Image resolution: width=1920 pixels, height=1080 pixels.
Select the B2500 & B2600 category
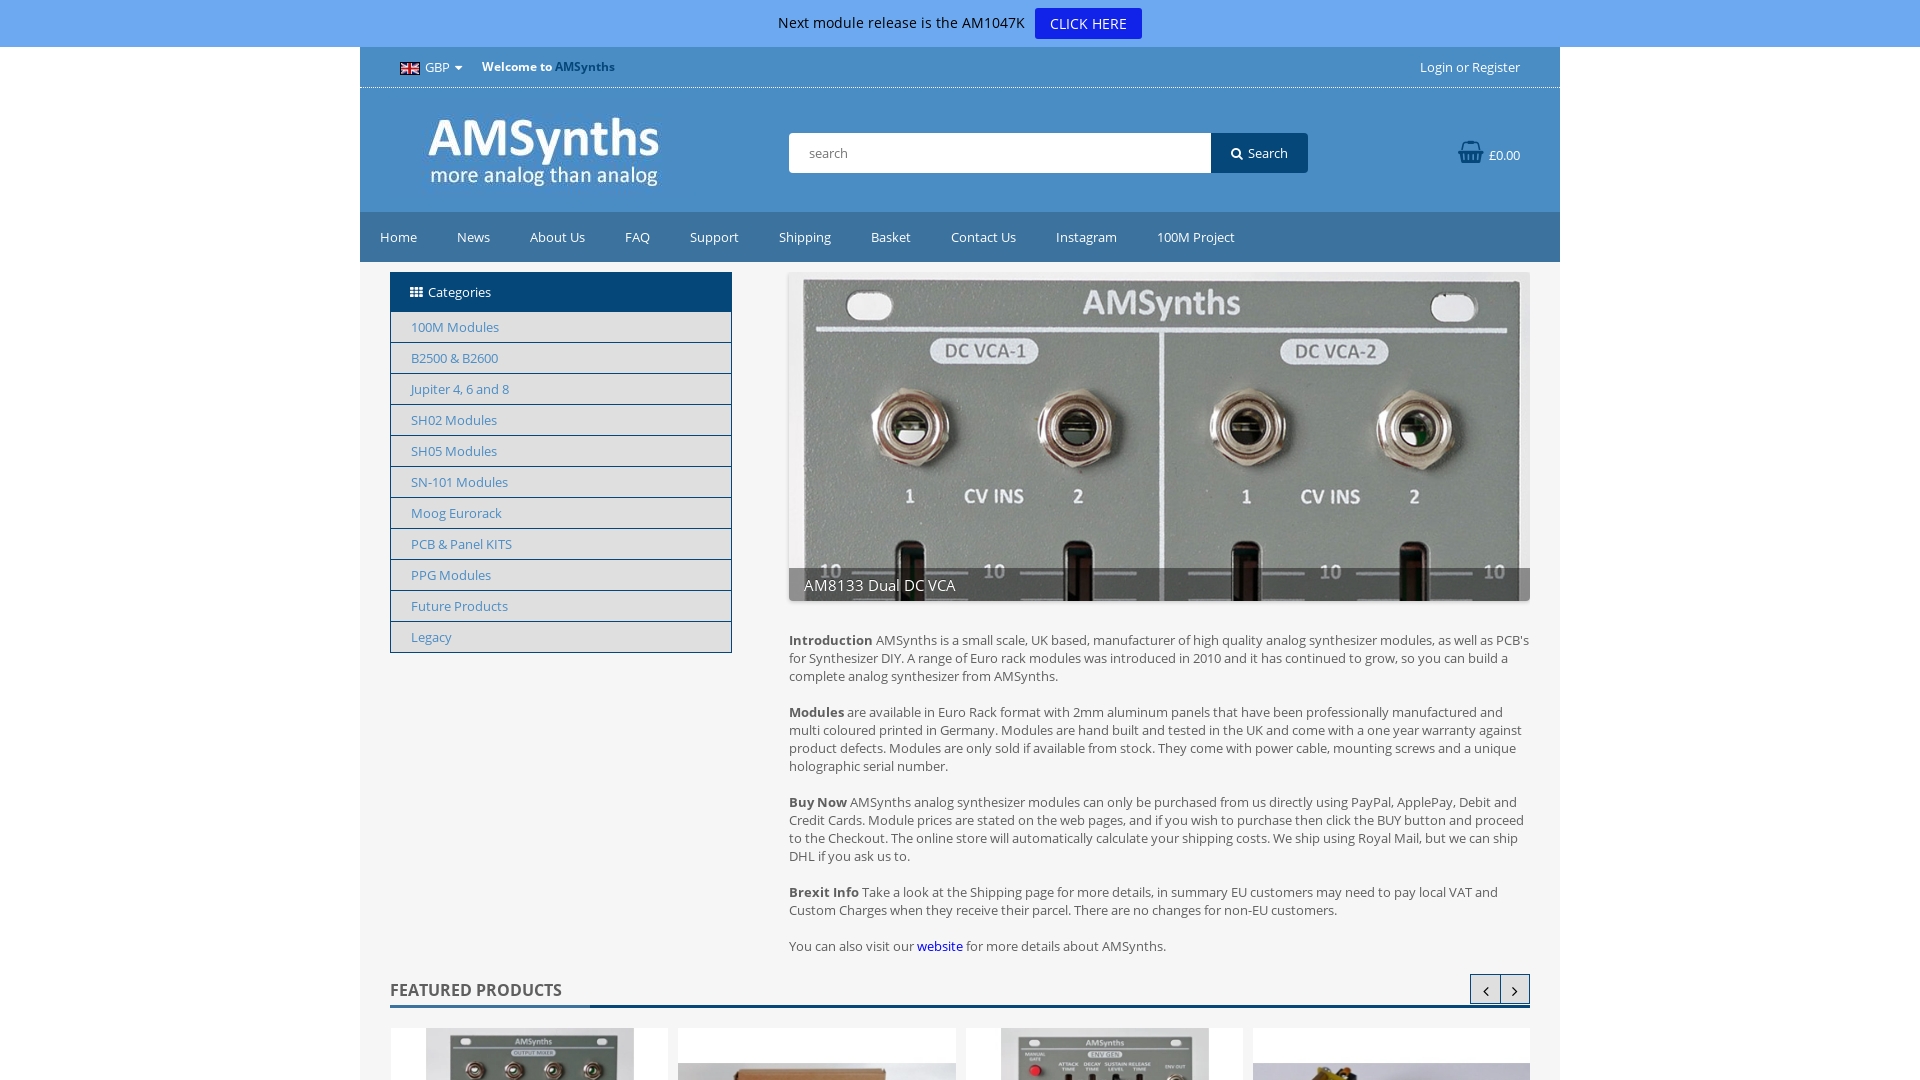[x=561, y=358]
